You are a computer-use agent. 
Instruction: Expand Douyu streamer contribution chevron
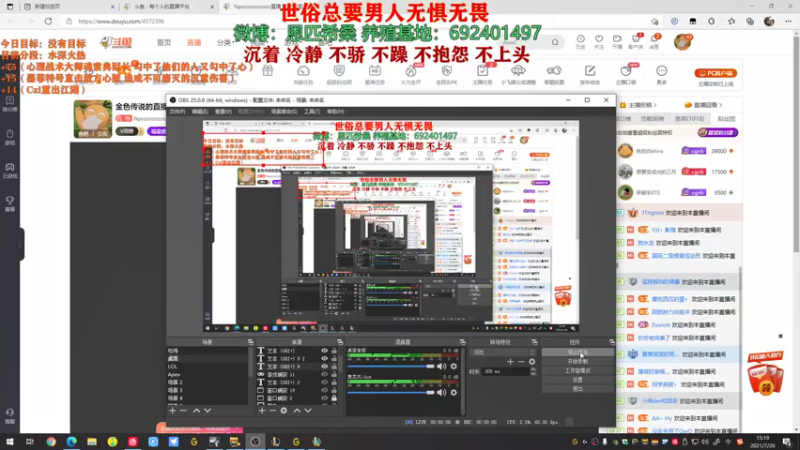pyautogui.click(x=656, y=105)
